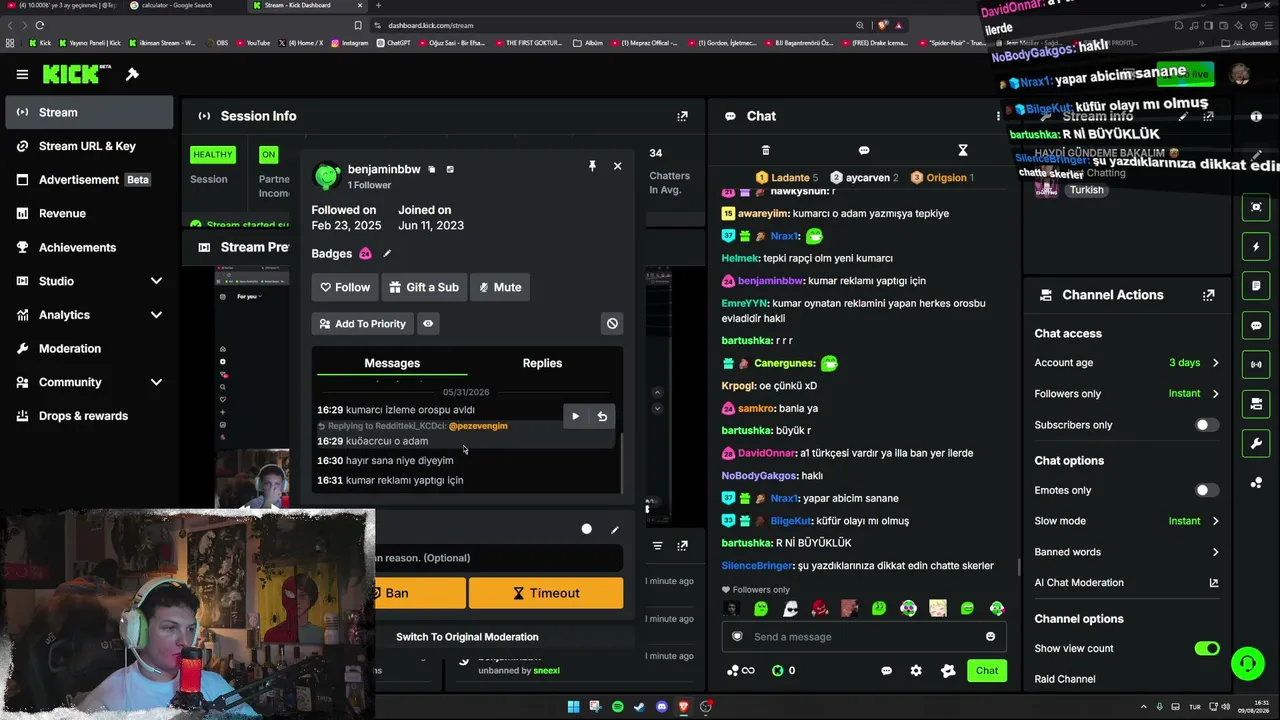Mute benjaminbbw
This screenshot has height=720, width=1280.
pos(500,287)
